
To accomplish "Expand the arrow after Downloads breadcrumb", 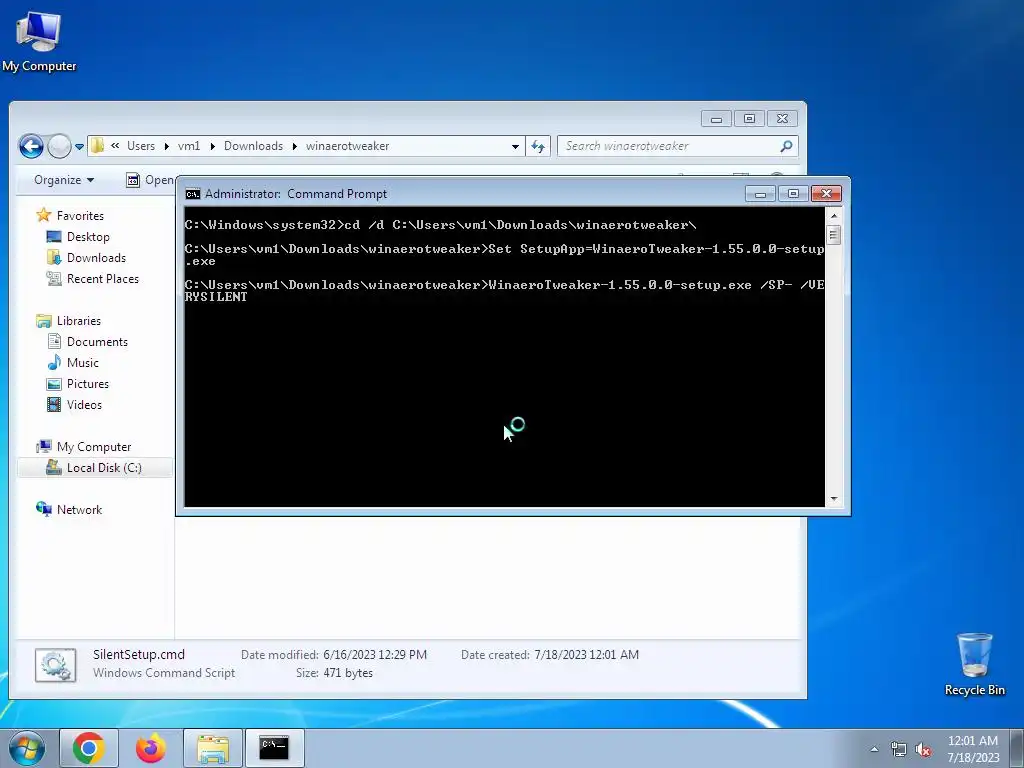I will coord(295,146).
